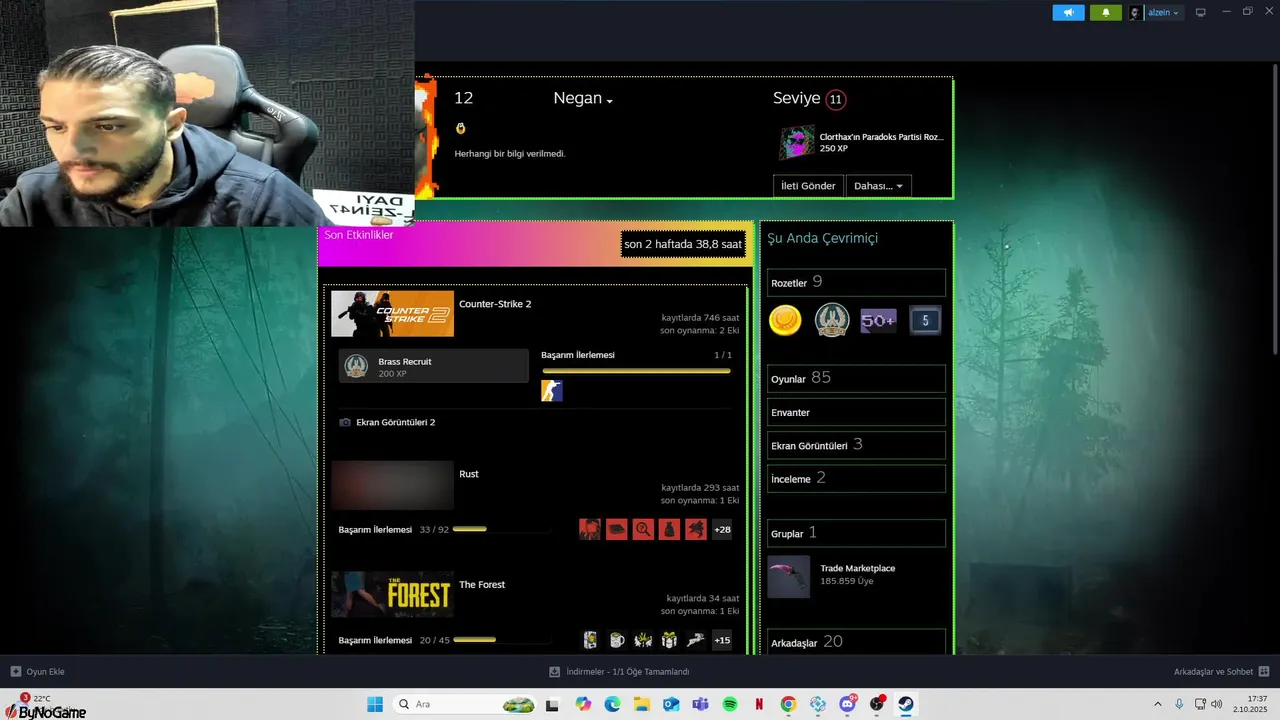Viewport: 1280px width, 720px height.
Task: Open the Envanter inventory link
Action: [856, 412]
